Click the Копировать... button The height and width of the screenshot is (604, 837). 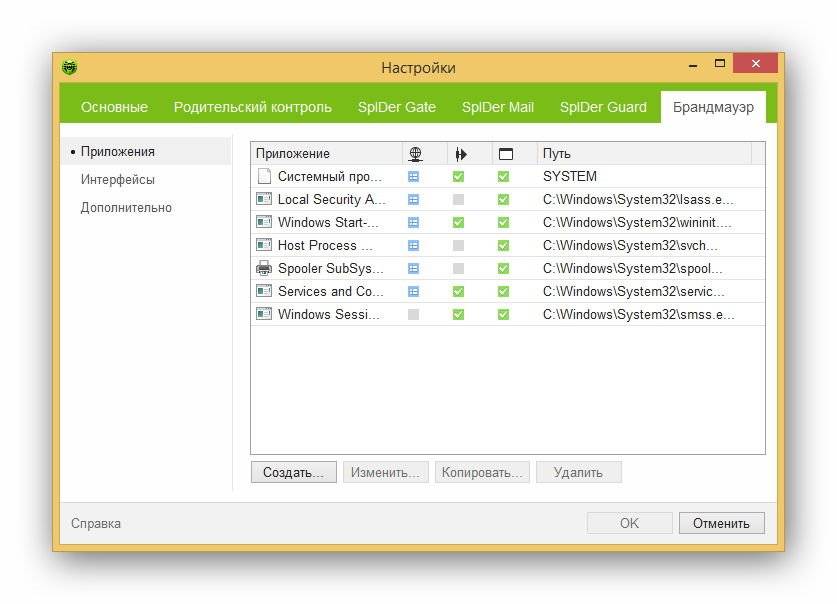click(482, 472)
